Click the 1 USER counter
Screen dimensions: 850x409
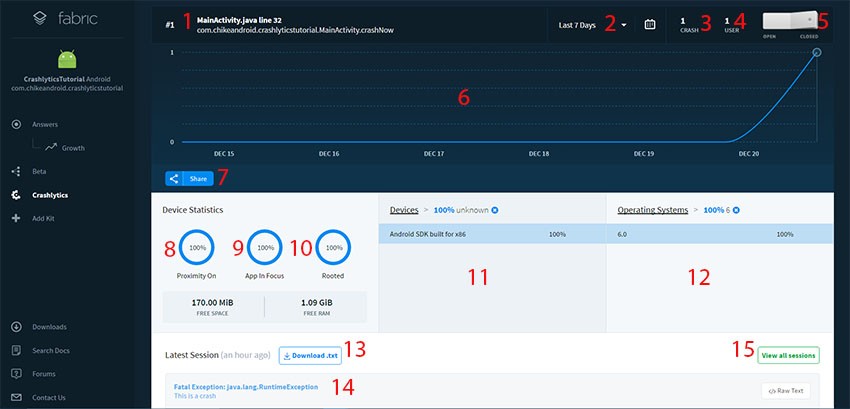click(731, 25)
